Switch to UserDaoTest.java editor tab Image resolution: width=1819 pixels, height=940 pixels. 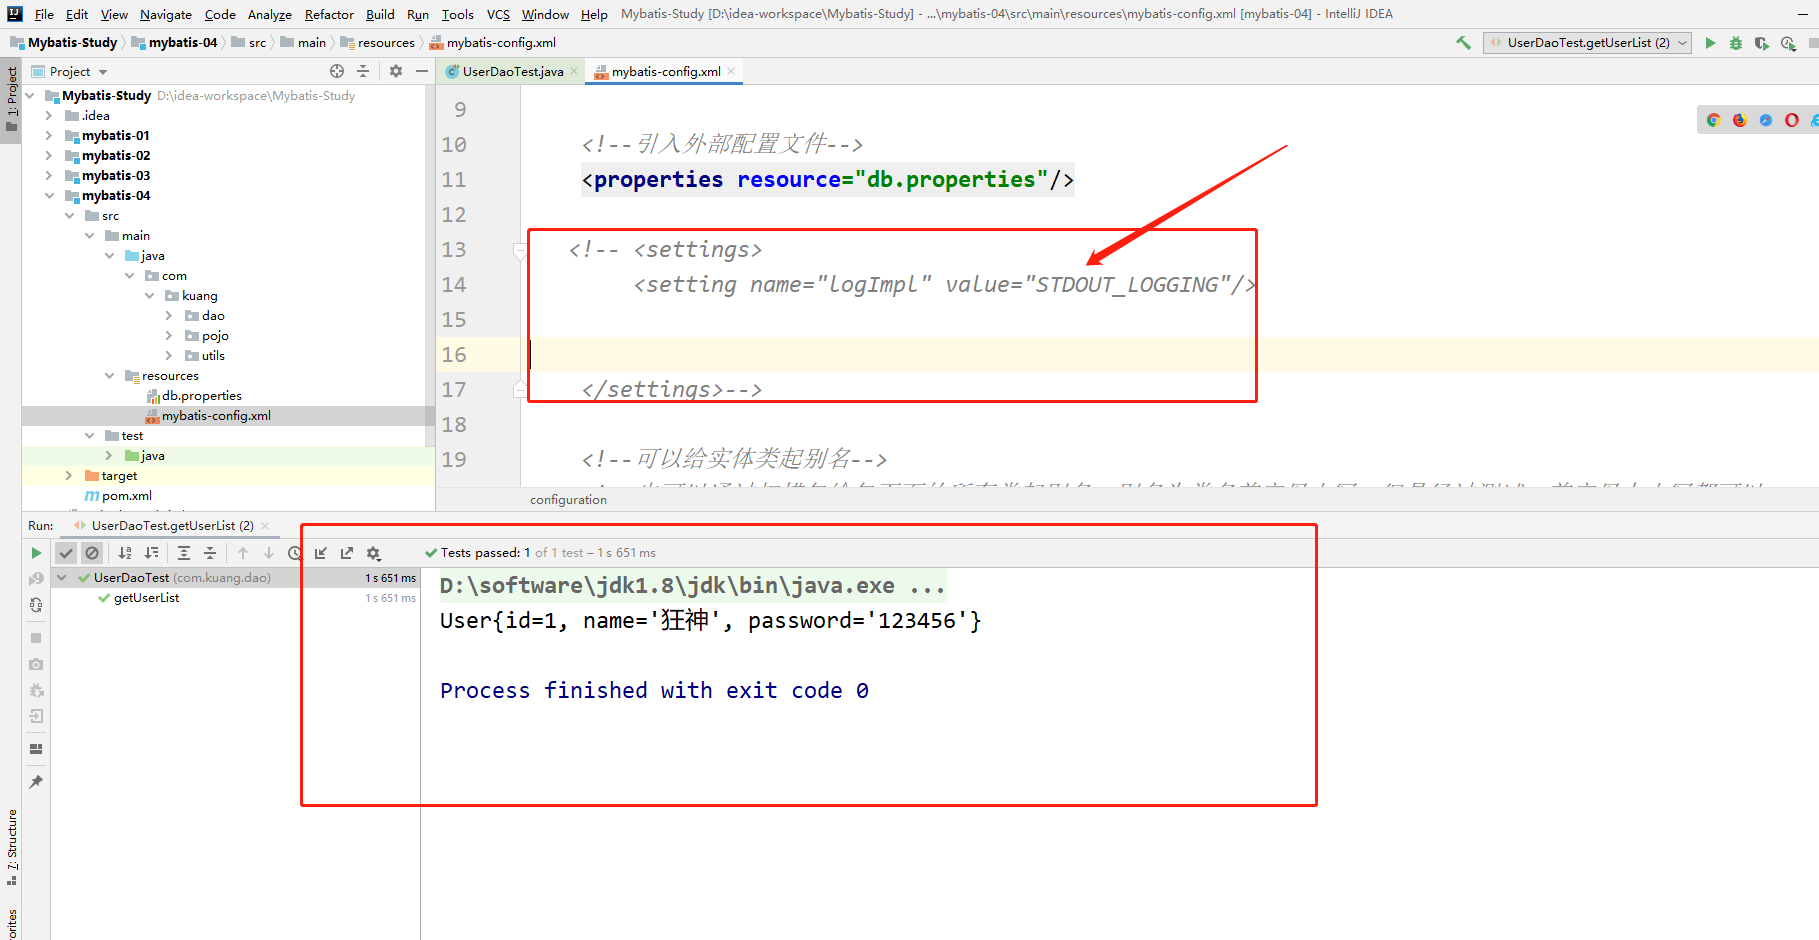[512, 72]
